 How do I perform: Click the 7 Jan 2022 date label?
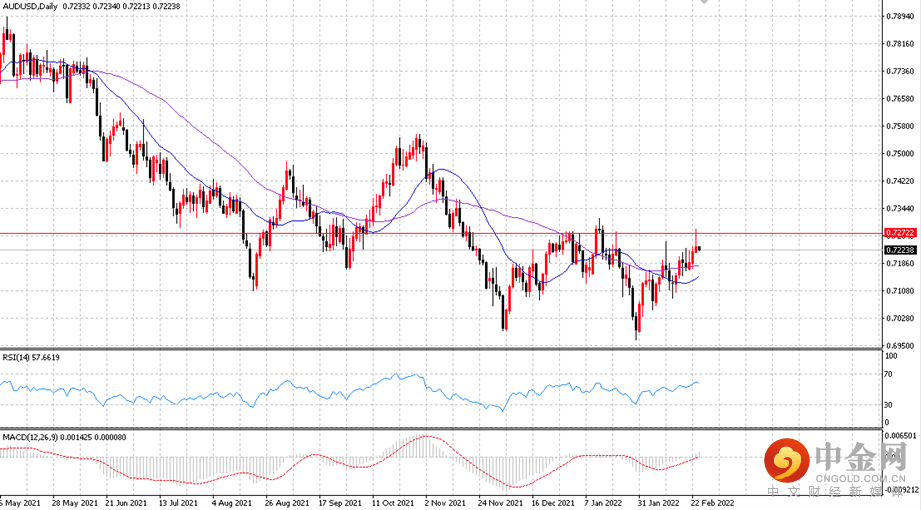tap(604, 503)
